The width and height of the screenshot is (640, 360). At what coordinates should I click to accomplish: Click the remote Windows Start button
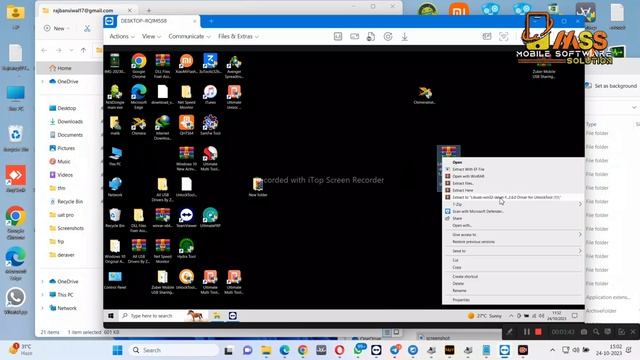tap(111, 316)
